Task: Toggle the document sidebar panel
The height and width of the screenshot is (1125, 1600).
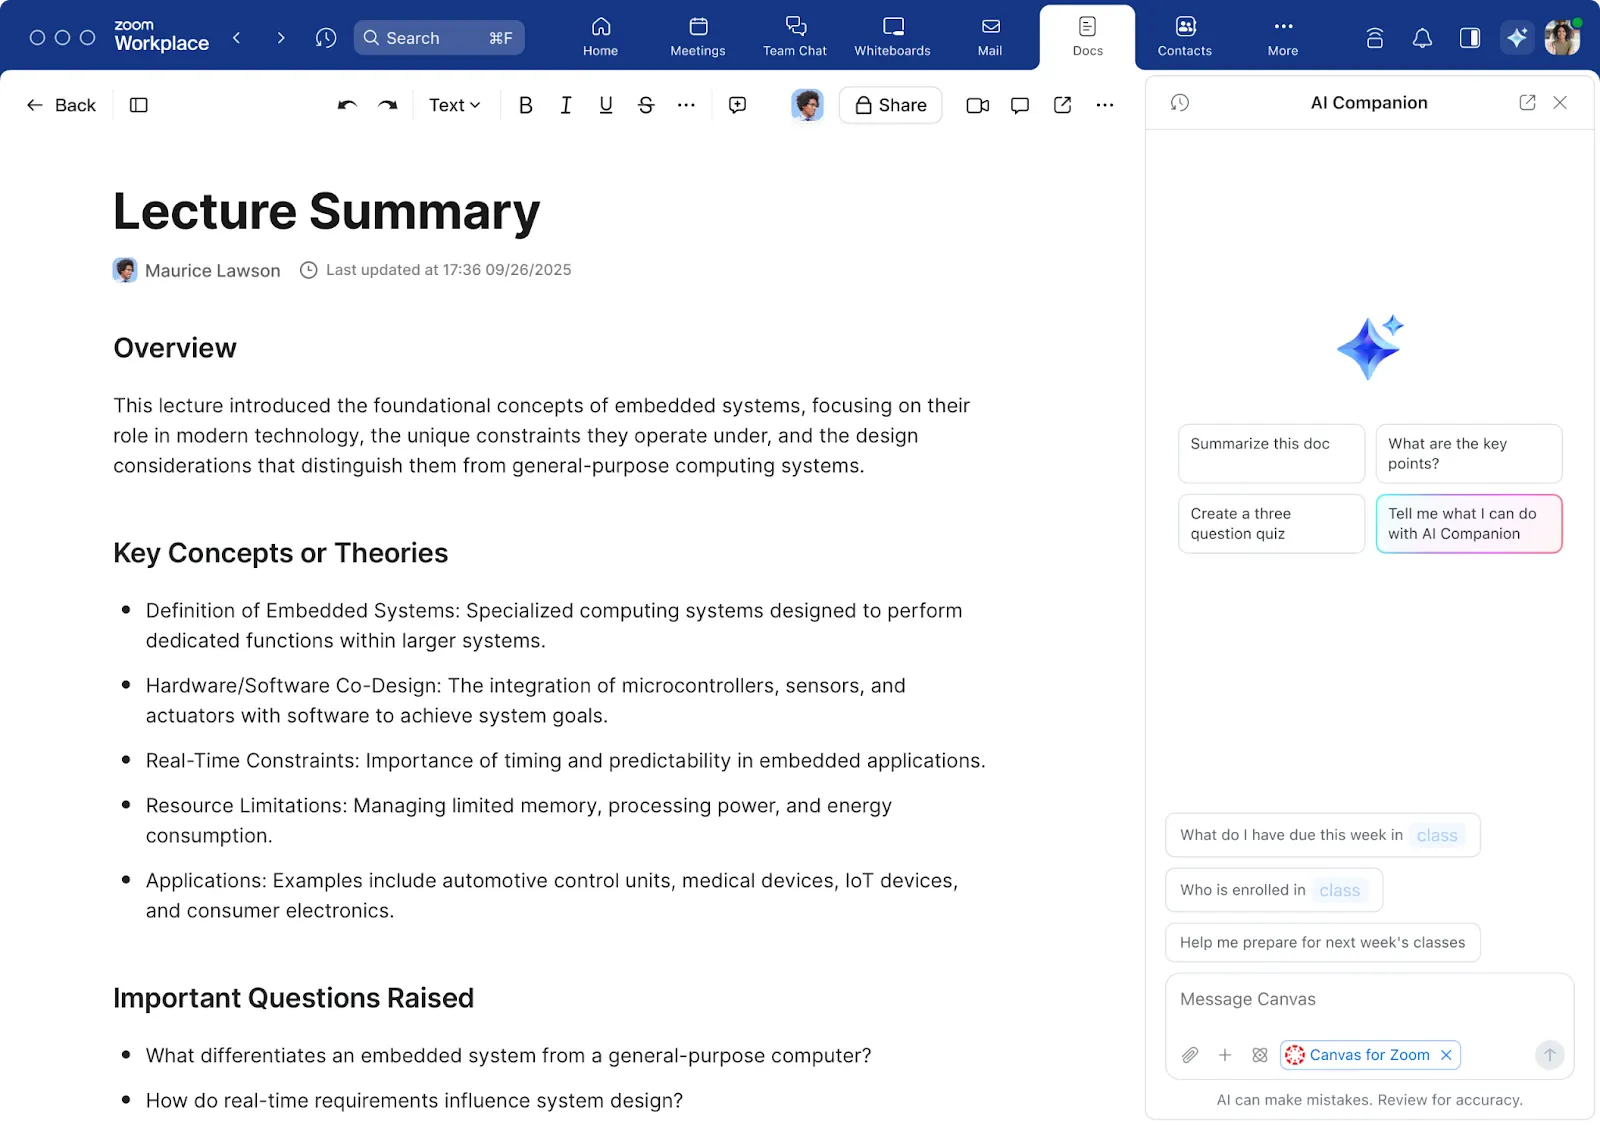Action: point(139,105)
